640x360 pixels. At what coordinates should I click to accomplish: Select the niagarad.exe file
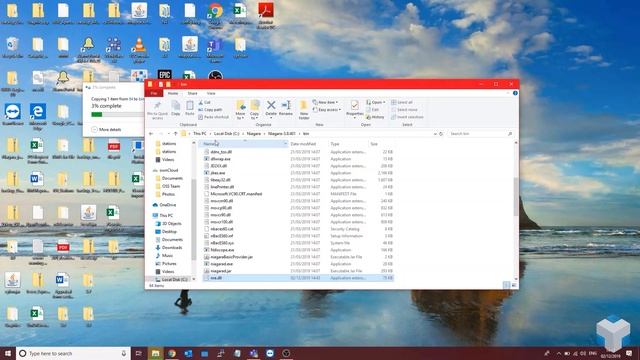pos(221,264)
